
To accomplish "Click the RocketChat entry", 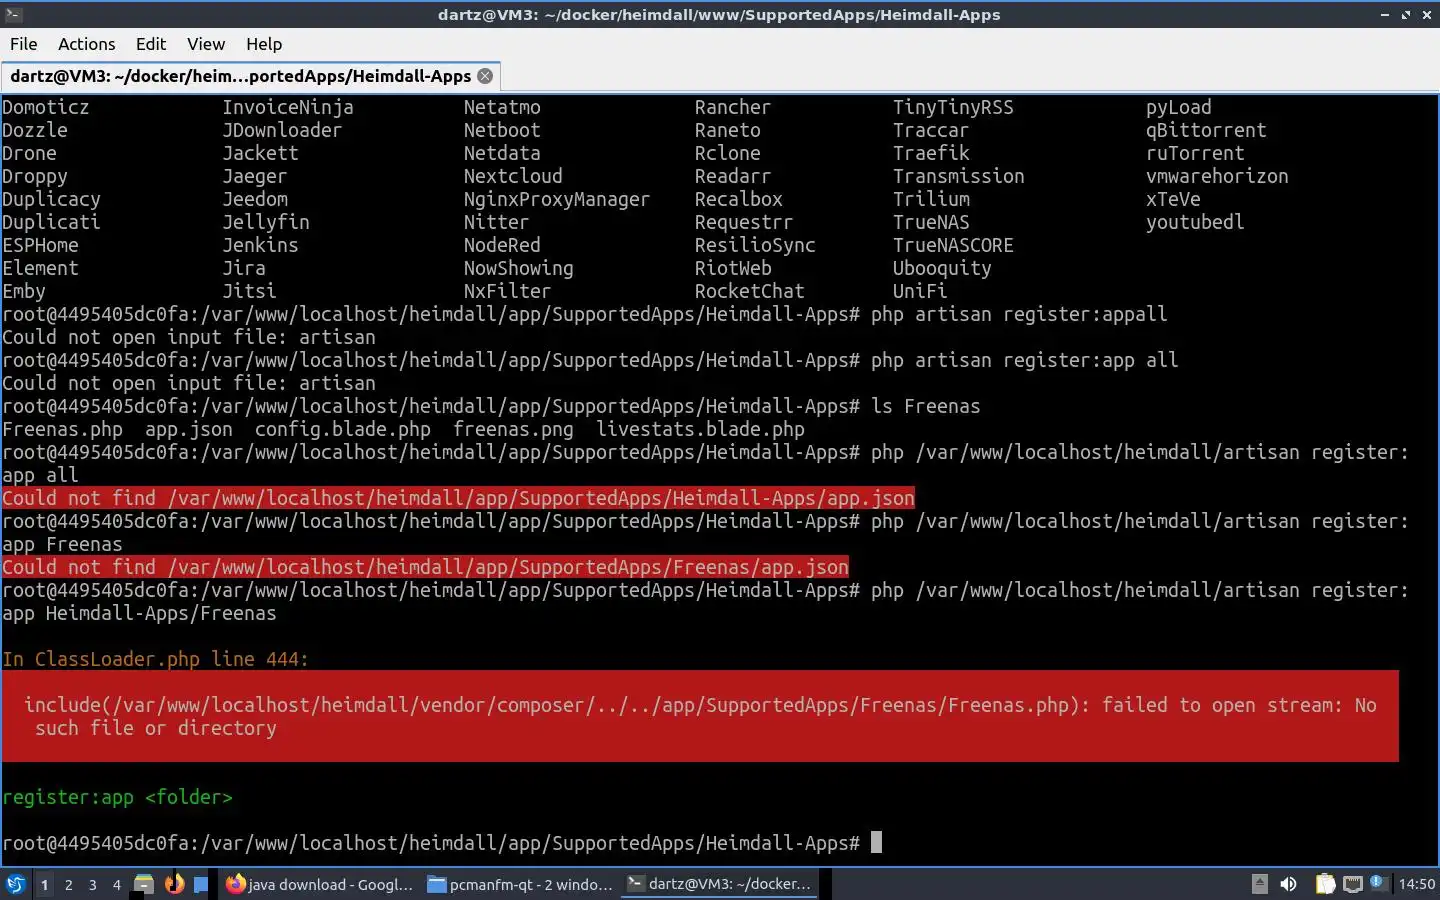I will click(750, 291).
